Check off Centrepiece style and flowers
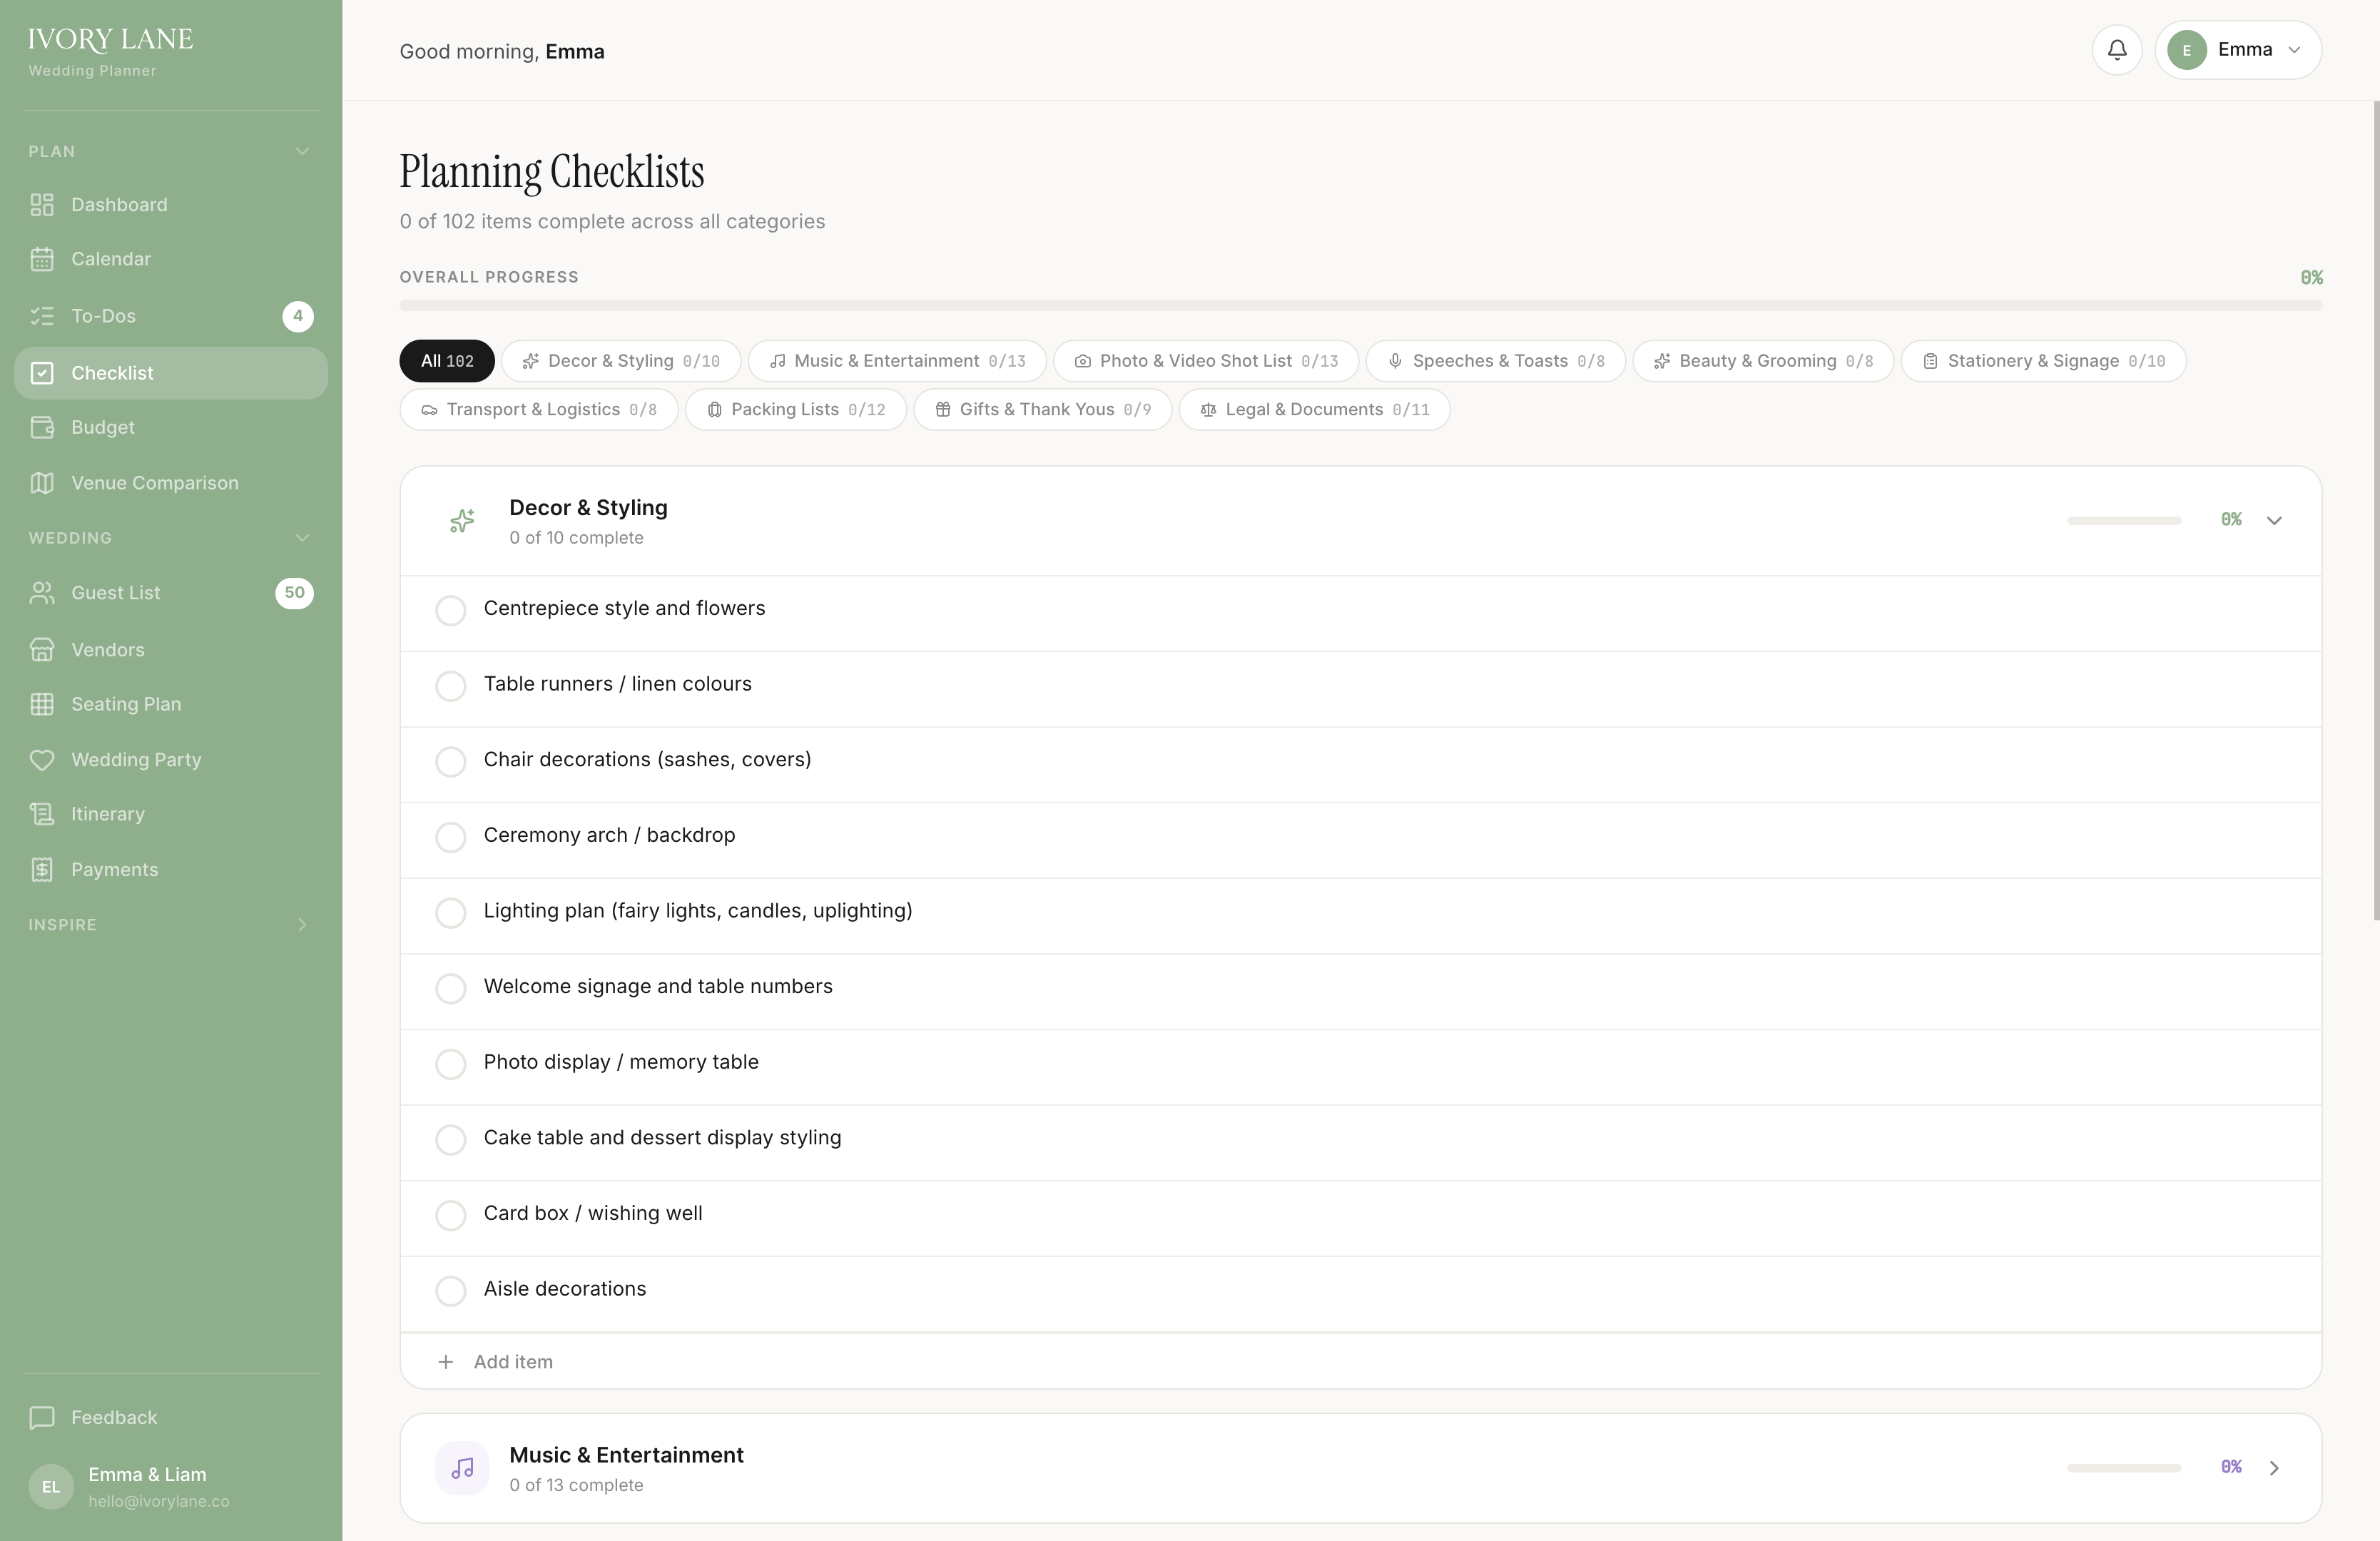Image resolution: width=2380 pixels, height=1541 pixels. coord(451,610)
